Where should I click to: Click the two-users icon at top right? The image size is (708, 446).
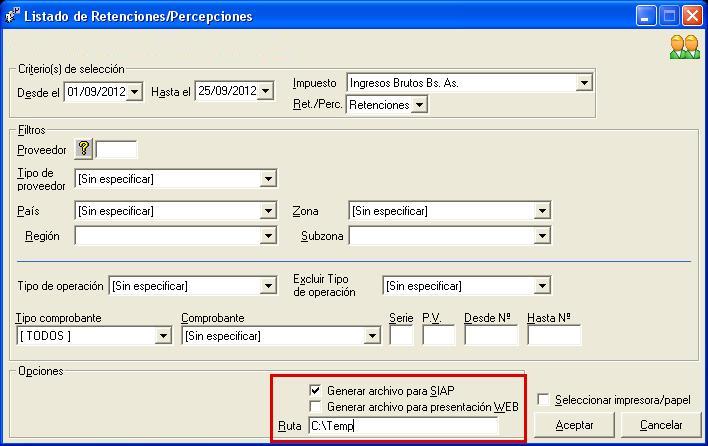tap(684, 47)
